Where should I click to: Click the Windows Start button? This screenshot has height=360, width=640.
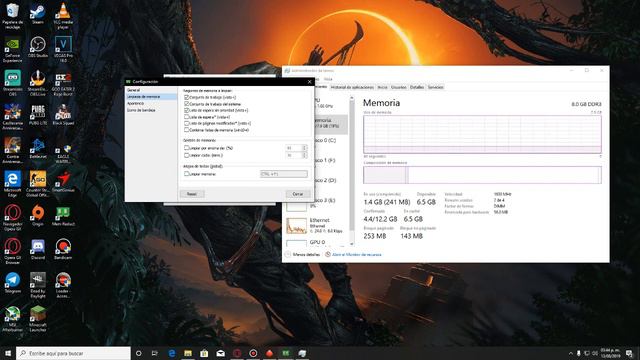coord(8,353)
